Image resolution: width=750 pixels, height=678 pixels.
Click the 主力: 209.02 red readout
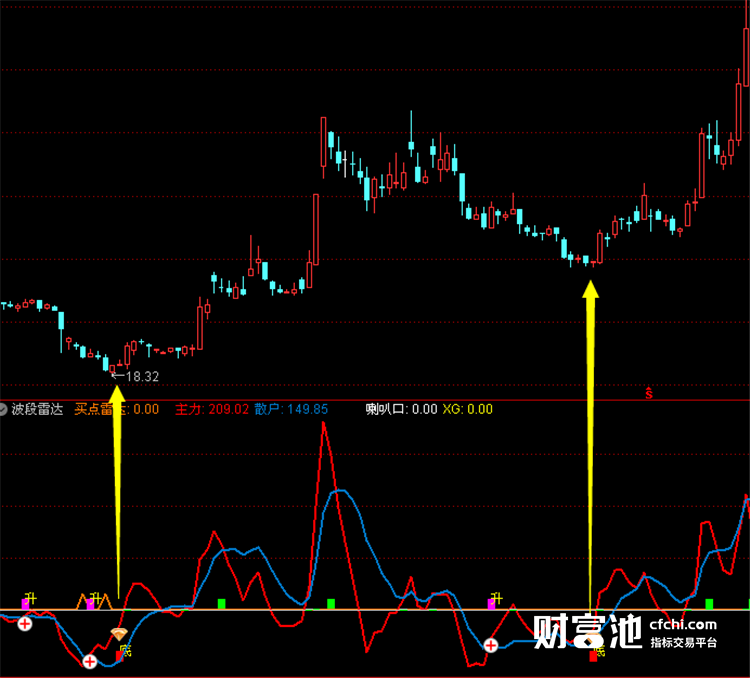(x=212, y=410)
